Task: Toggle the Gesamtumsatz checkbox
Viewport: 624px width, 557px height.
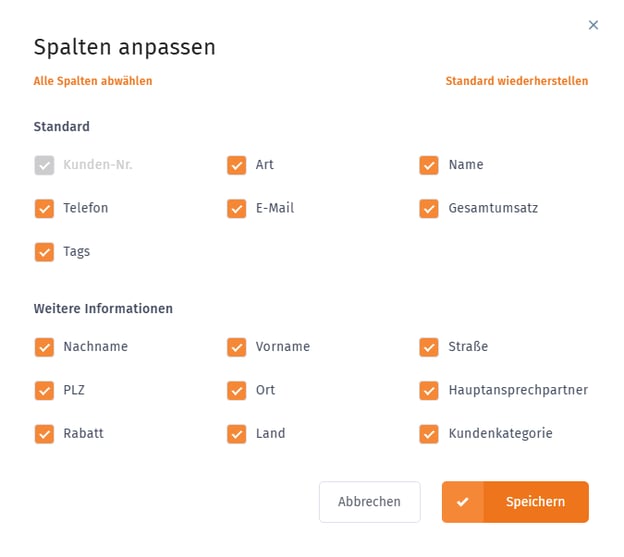Action: (429, 209)
